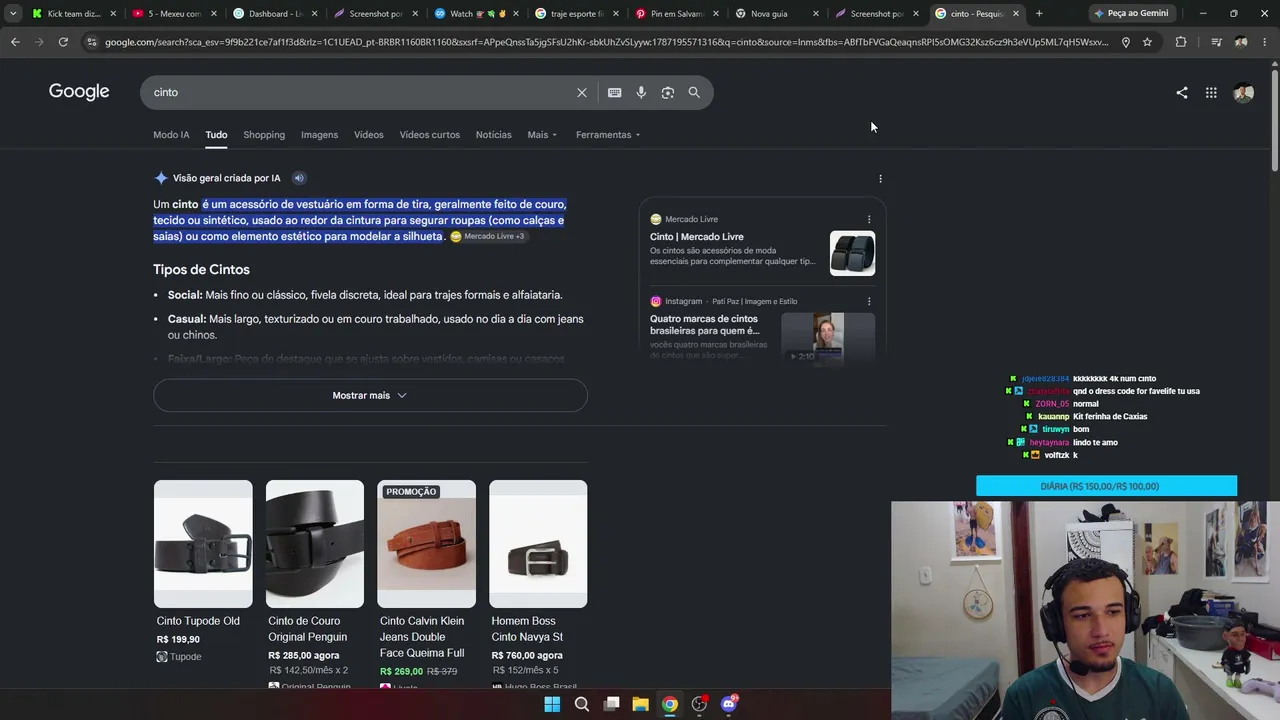Switch to the Imagens tab
This screenshot has height=720, width=1280.
click(x=319, y=135)
